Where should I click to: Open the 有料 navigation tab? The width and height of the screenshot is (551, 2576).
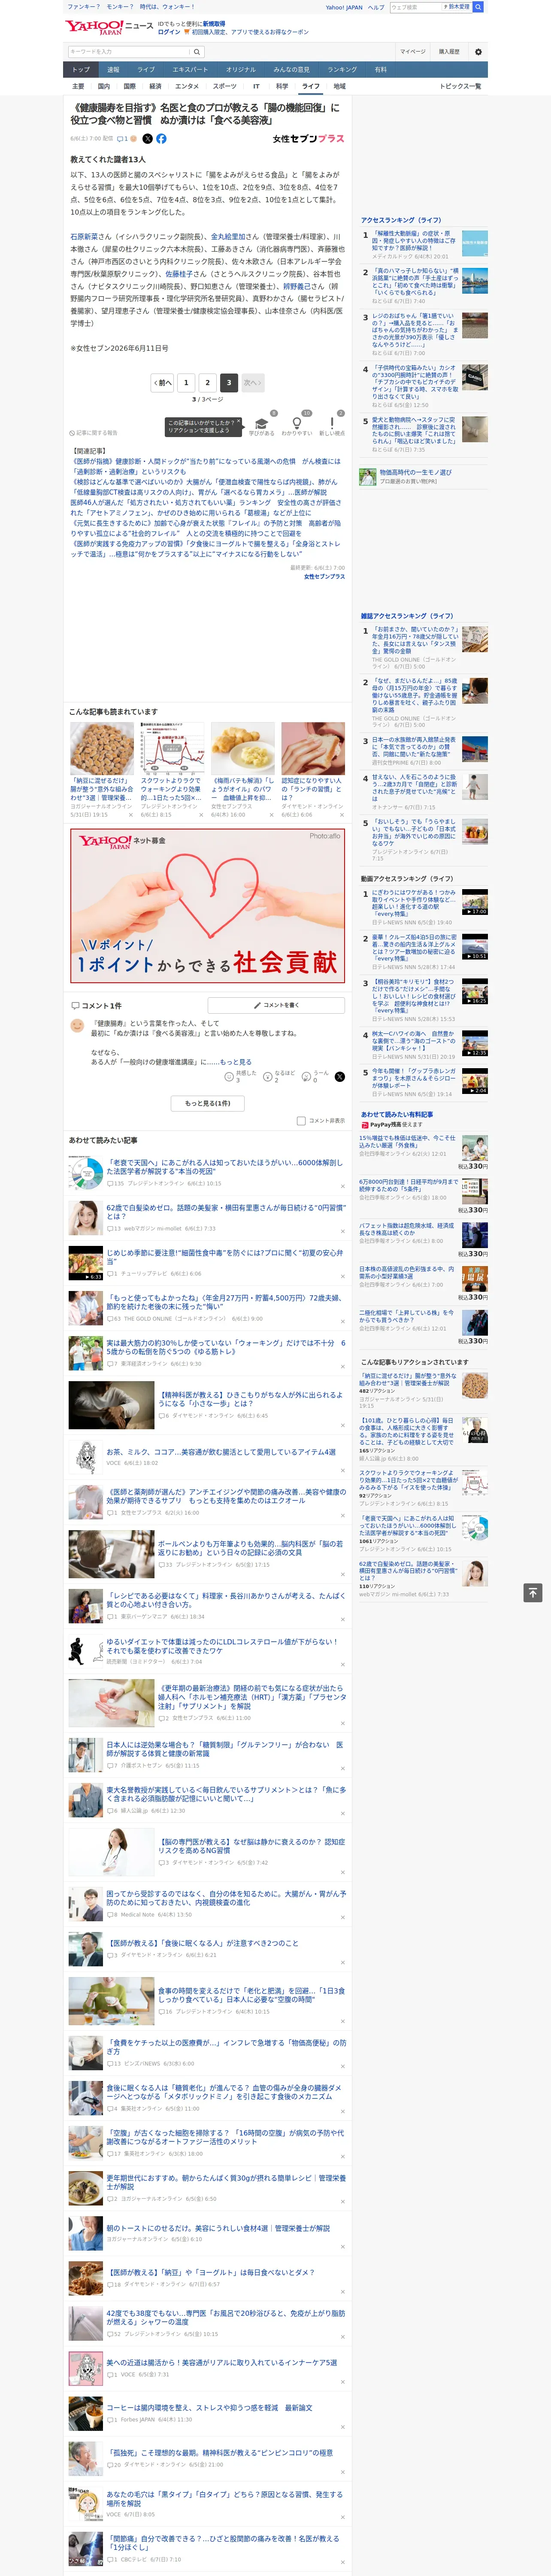[x=380, y=70]
